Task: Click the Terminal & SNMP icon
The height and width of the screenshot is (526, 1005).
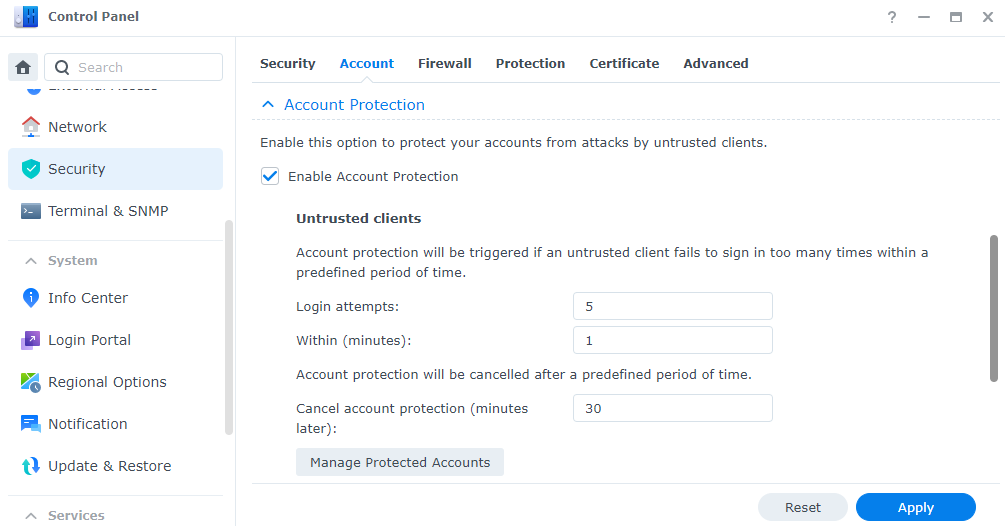Action: [30, 211]
